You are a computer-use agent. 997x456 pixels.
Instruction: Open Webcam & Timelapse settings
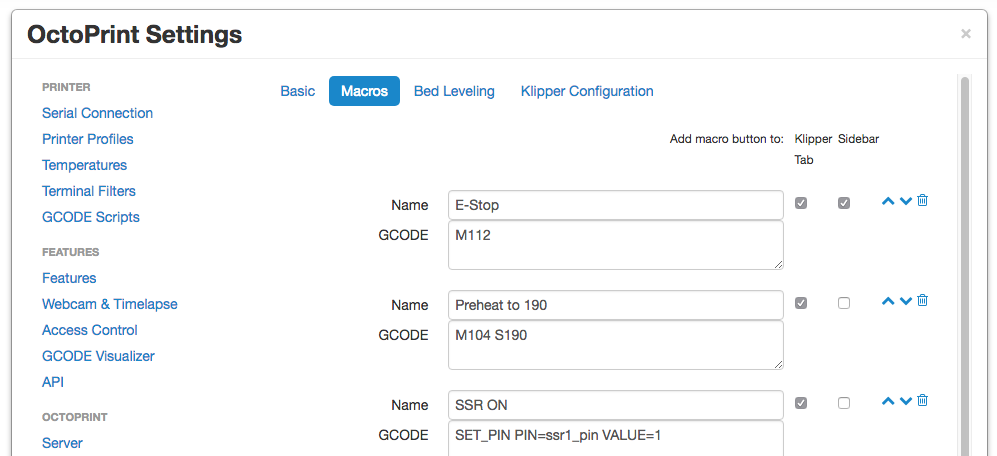[x=110, y=305]
